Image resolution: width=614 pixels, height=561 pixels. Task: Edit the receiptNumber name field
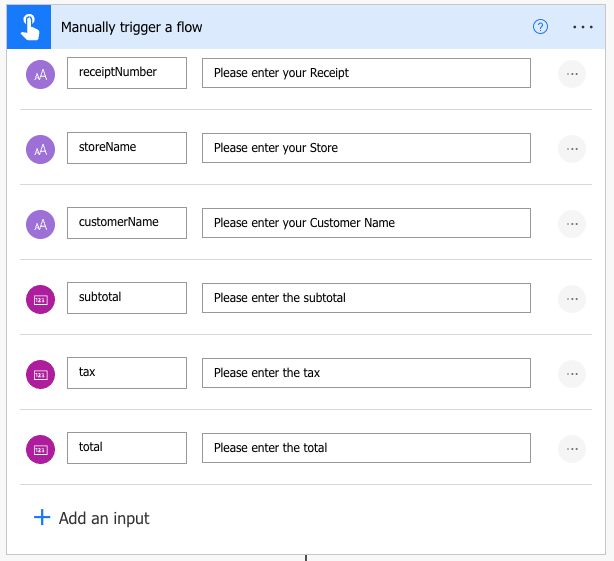click(x=126, y=73)
